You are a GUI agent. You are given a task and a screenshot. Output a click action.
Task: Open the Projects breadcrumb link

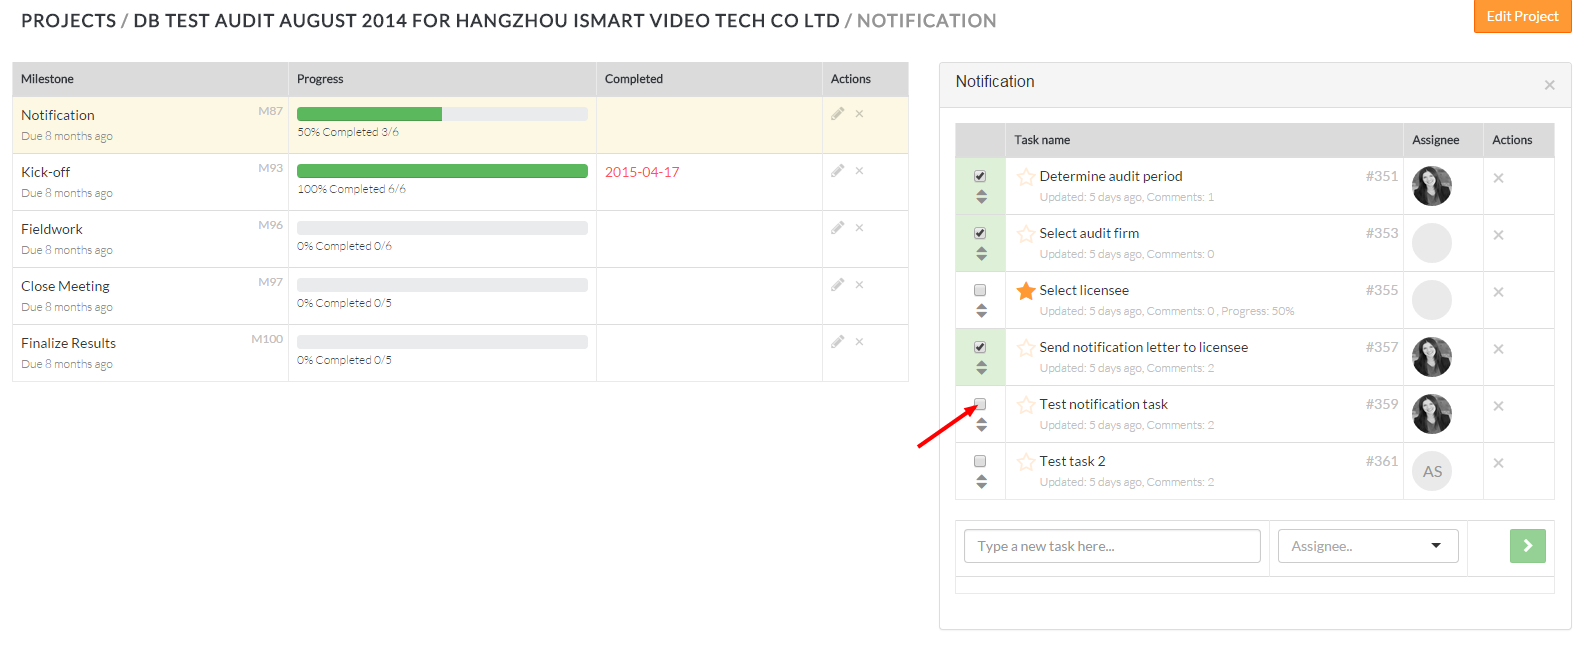[68, 21]
